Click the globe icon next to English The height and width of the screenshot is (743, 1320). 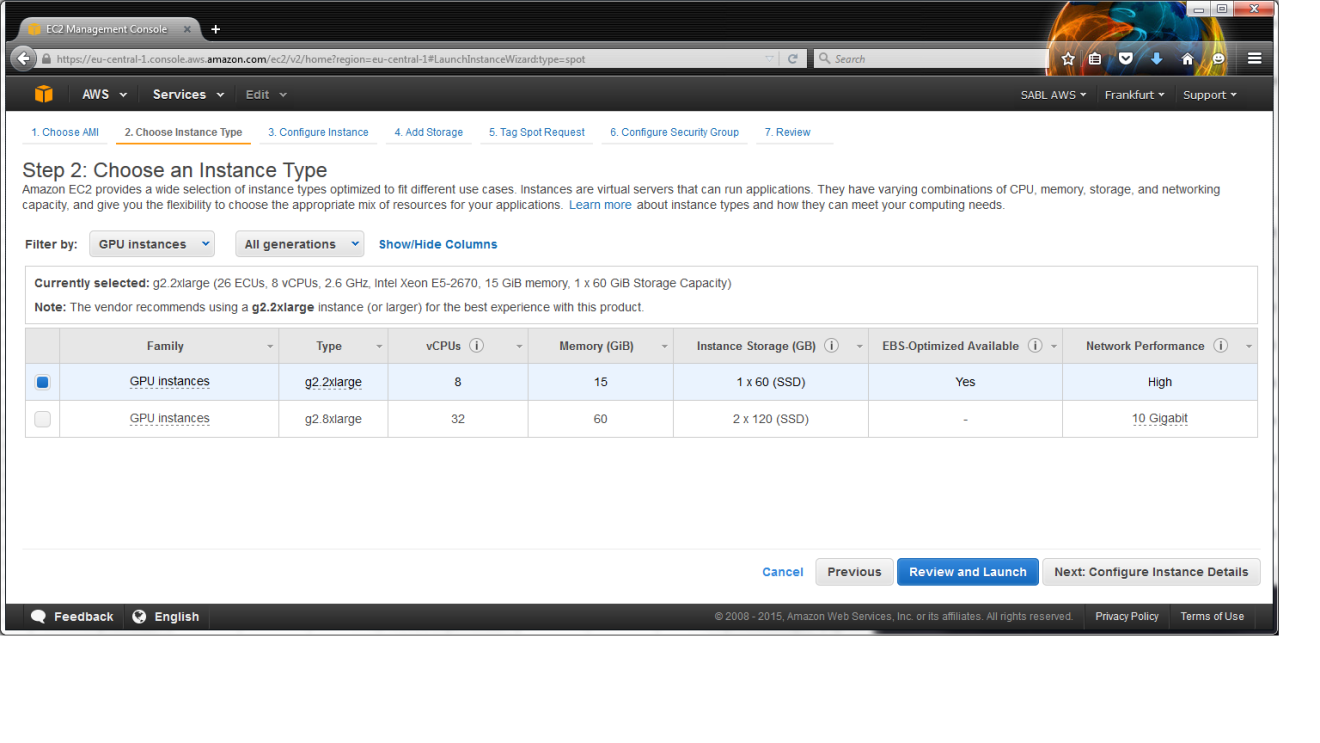140,616
